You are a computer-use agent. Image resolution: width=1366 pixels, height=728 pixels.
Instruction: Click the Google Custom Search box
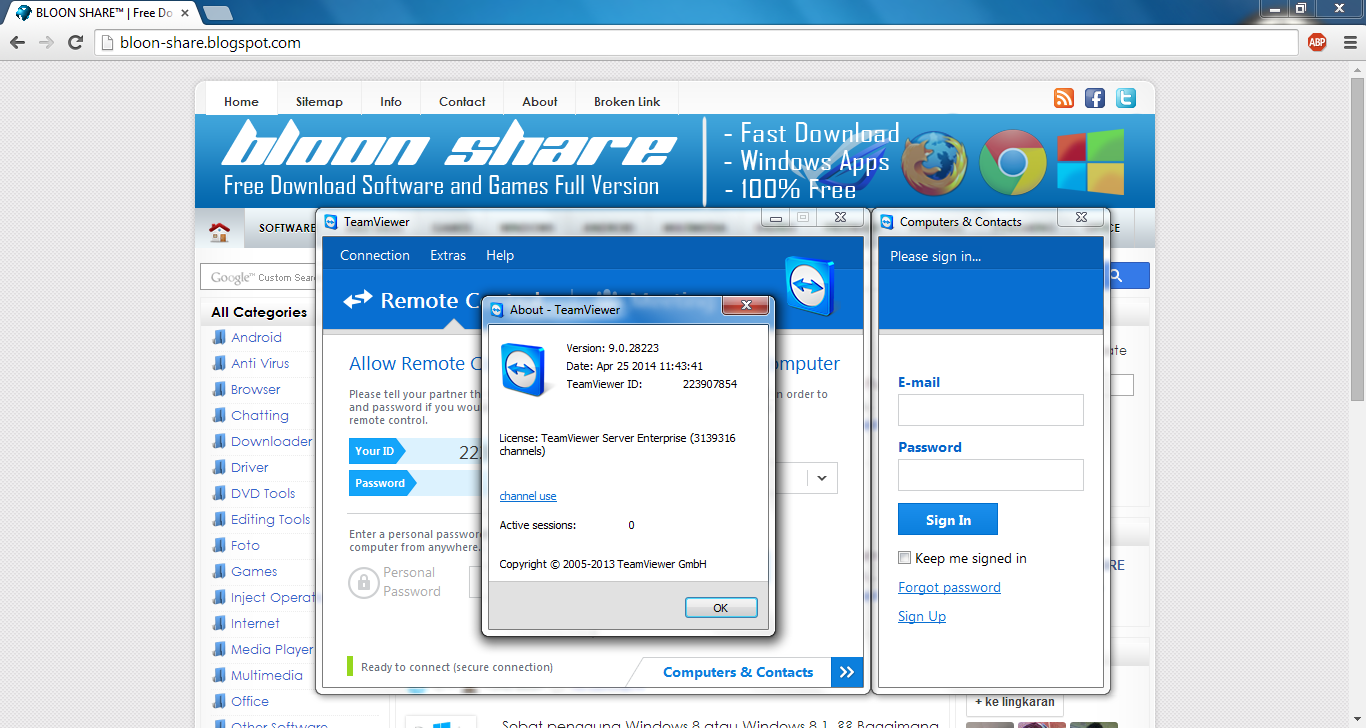258,277
